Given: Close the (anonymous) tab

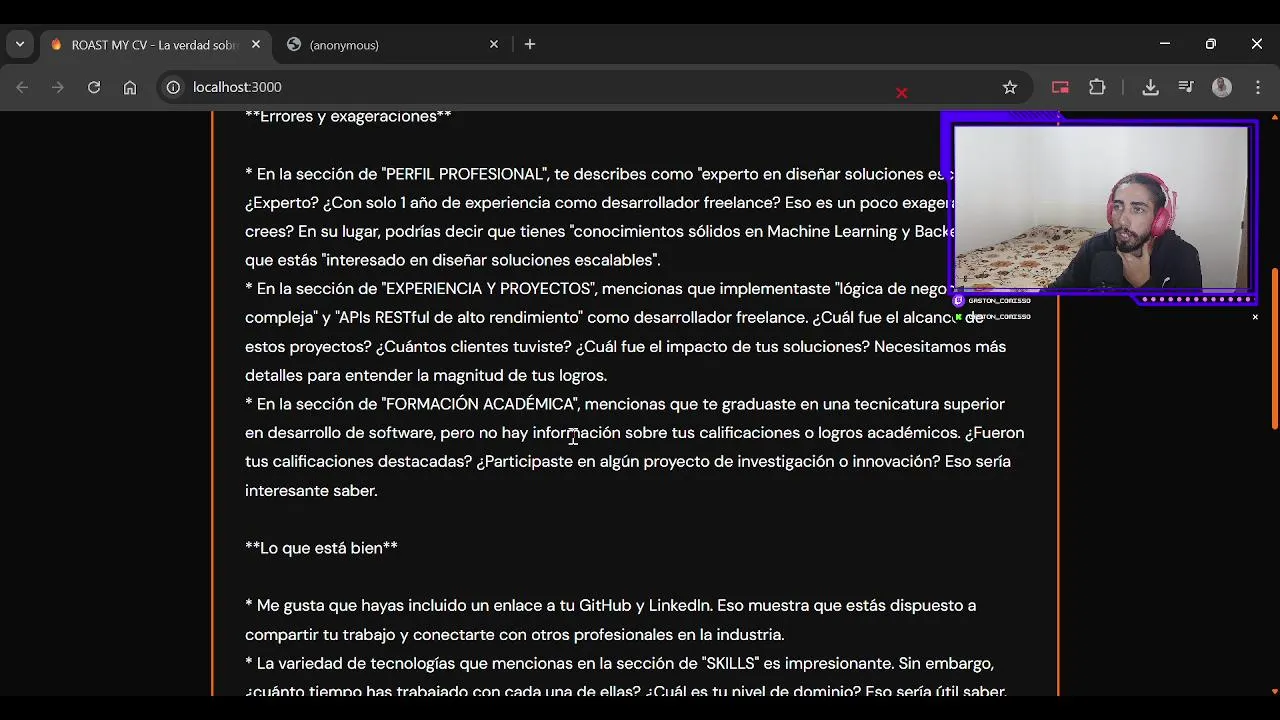Looking at the screenshot, I should [x=494, y=44].
